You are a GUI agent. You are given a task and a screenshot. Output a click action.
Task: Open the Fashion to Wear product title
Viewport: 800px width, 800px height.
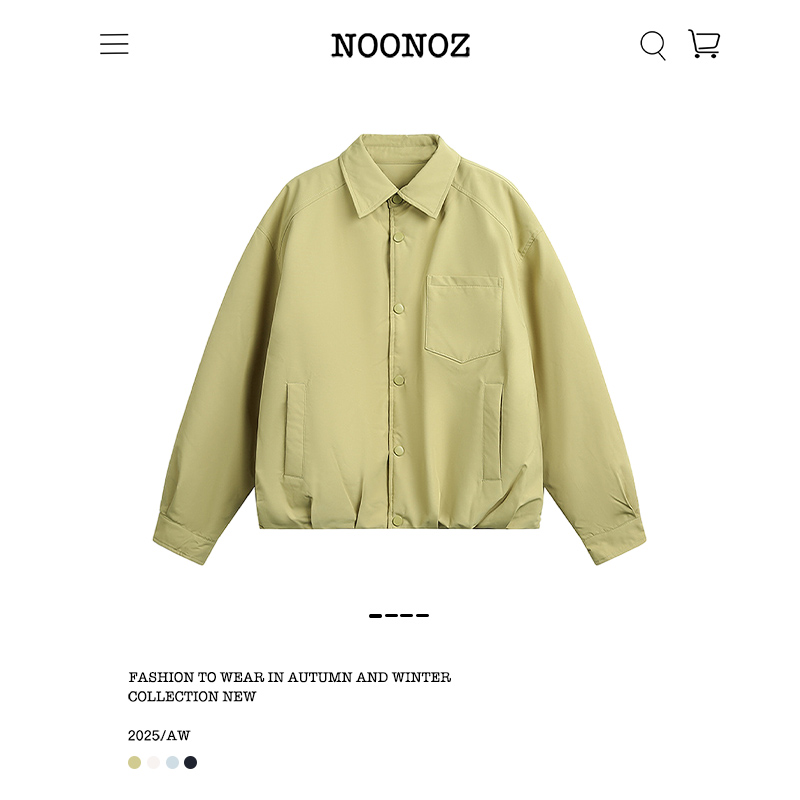(289, 687)
